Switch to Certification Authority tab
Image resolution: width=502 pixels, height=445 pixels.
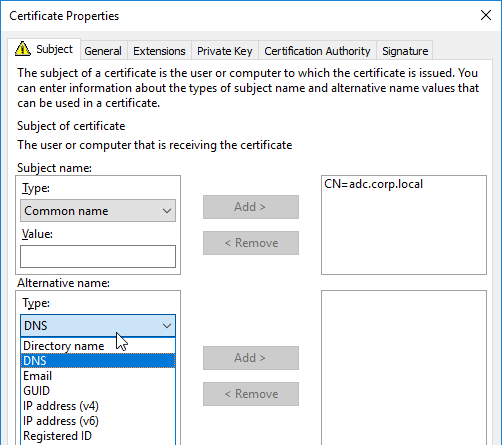317,51
